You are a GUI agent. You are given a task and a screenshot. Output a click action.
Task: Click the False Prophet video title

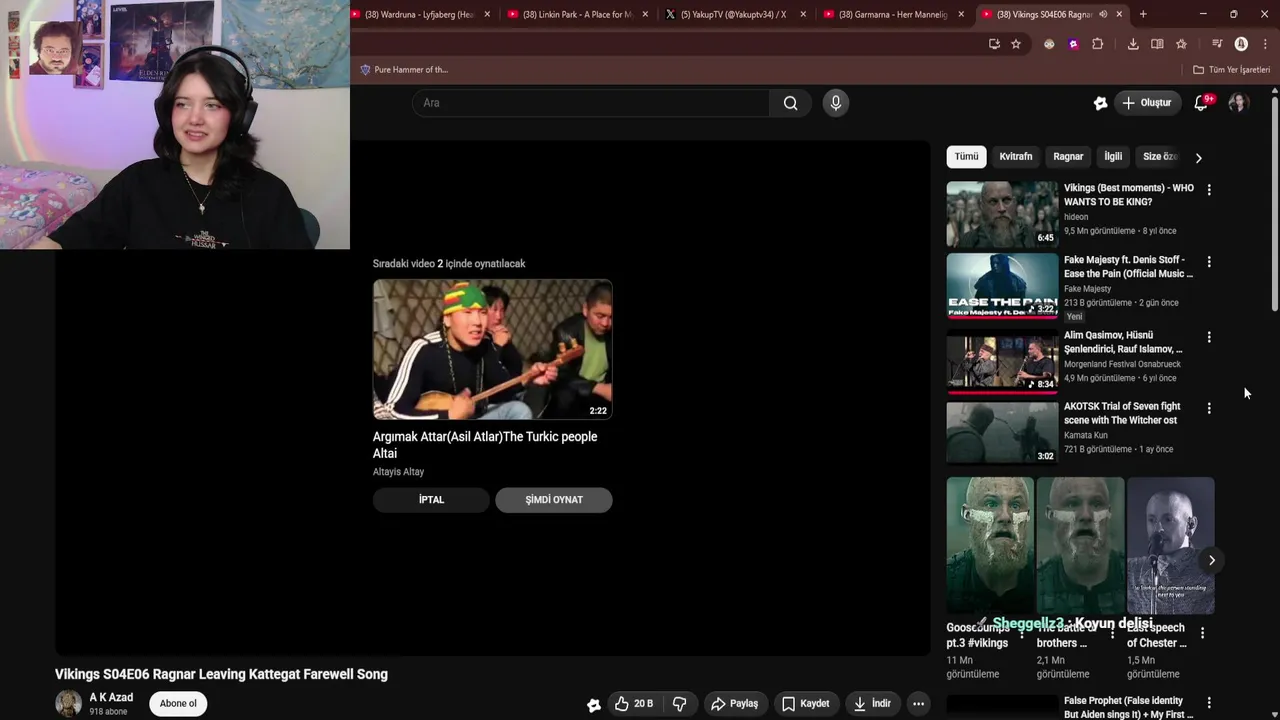pyautogui.click(x=1128, y=708)
